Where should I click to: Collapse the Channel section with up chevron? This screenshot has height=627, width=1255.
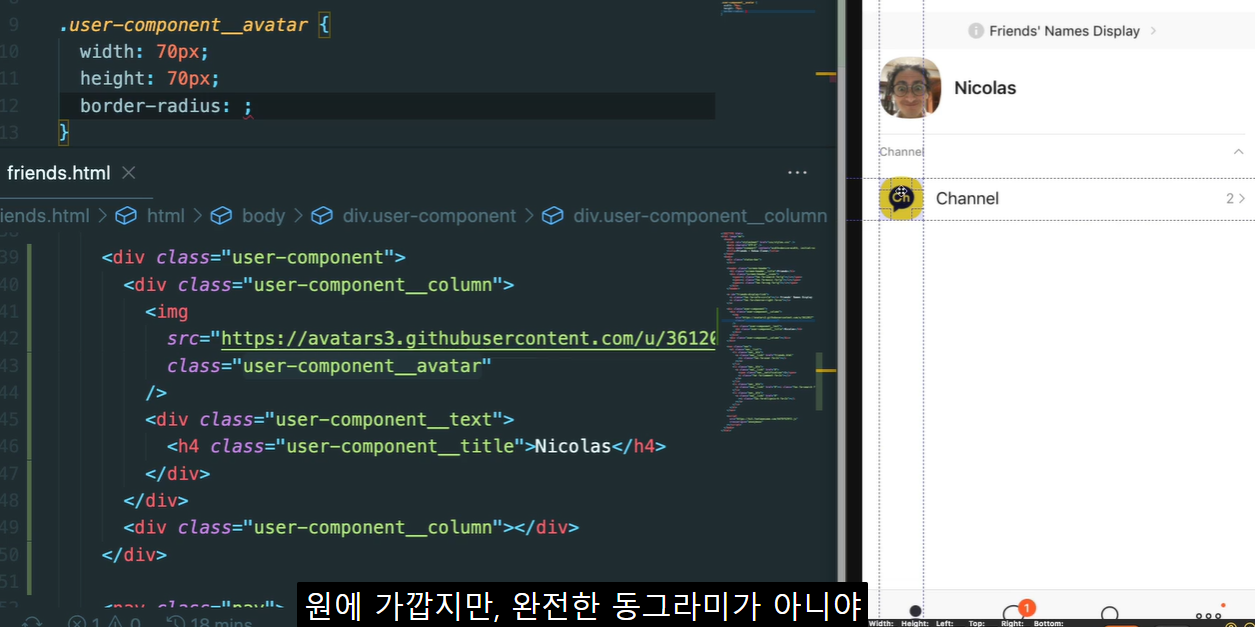tap(1238, 152)
